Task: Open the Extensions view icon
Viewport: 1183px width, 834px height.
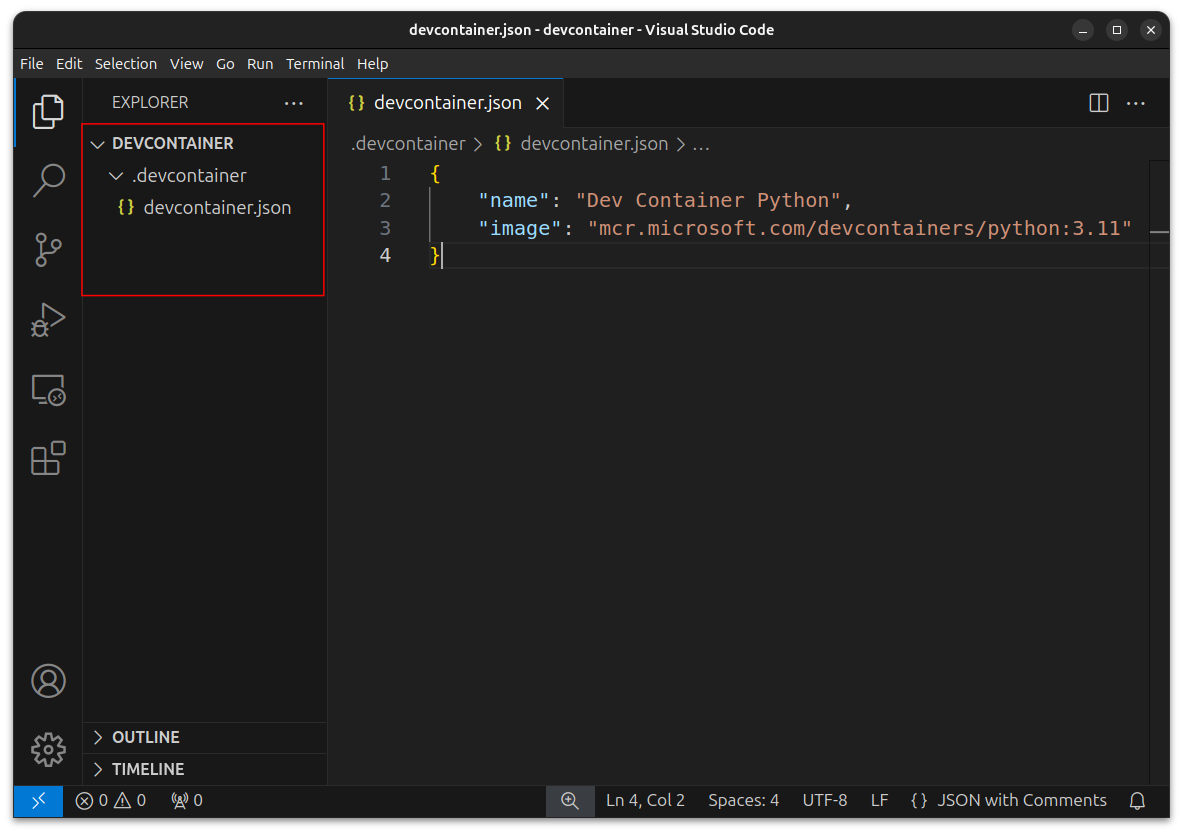Action: 48,458
